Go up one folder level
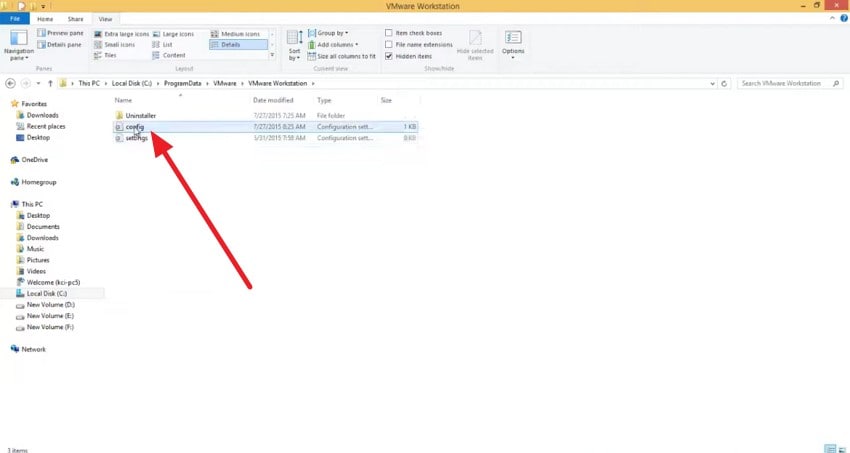 point(50,83)
